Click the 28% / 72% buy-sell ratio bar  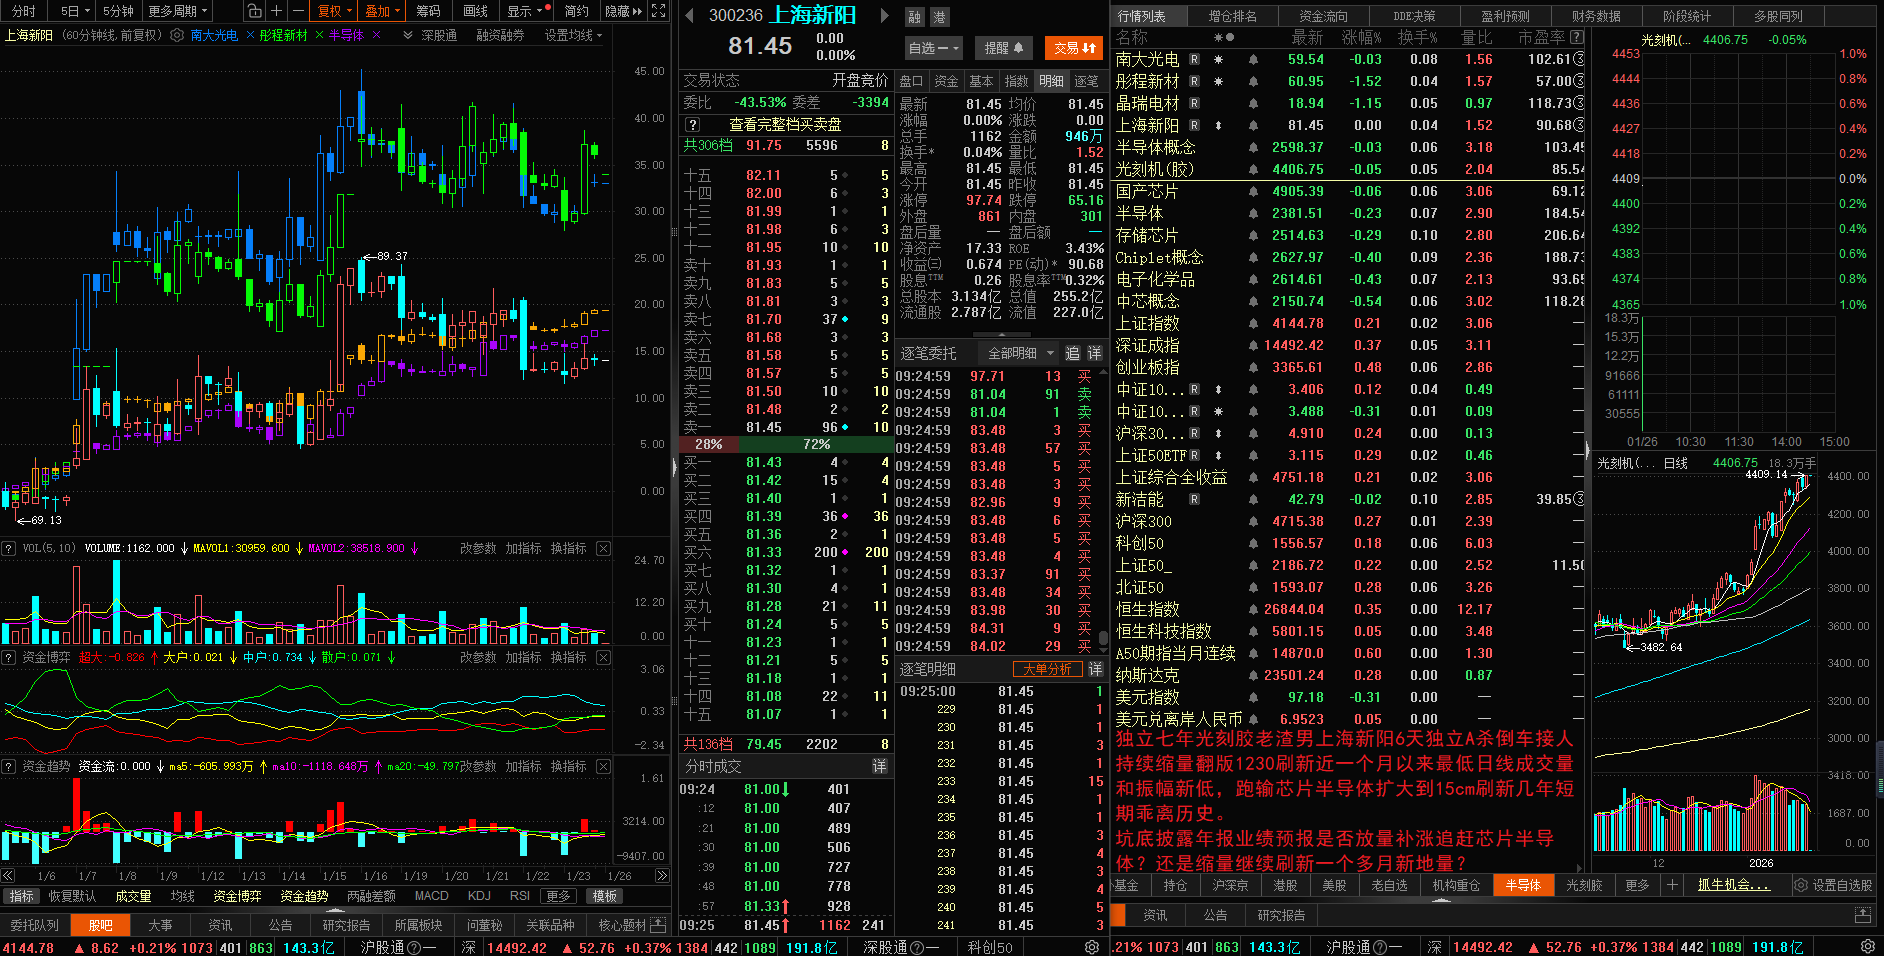click(x=784, y=444)
